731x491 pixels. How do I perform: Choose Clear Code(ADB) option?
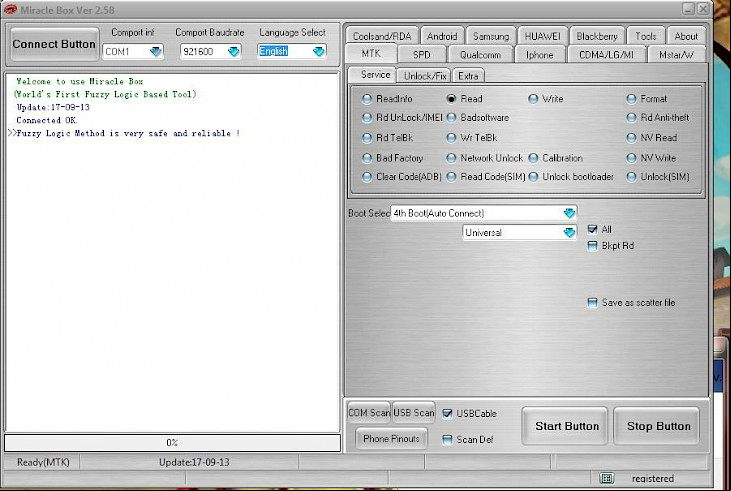point(402,177)
